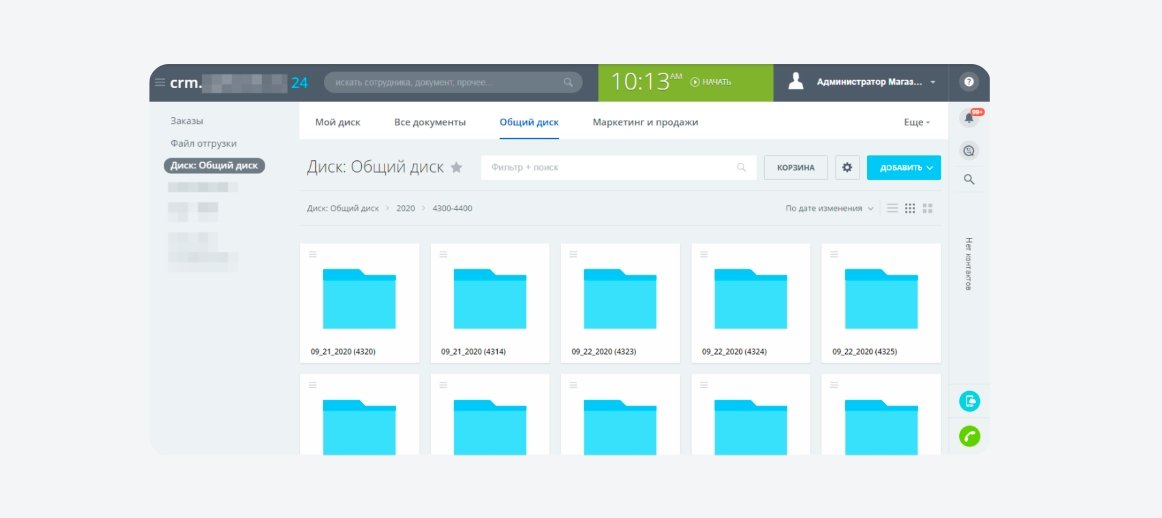The height and width of the screenshot is (518, 1162).
Task: Open folder 09_22_2020 (4323)
Action: pyautogui.click(x=620, y=299)
